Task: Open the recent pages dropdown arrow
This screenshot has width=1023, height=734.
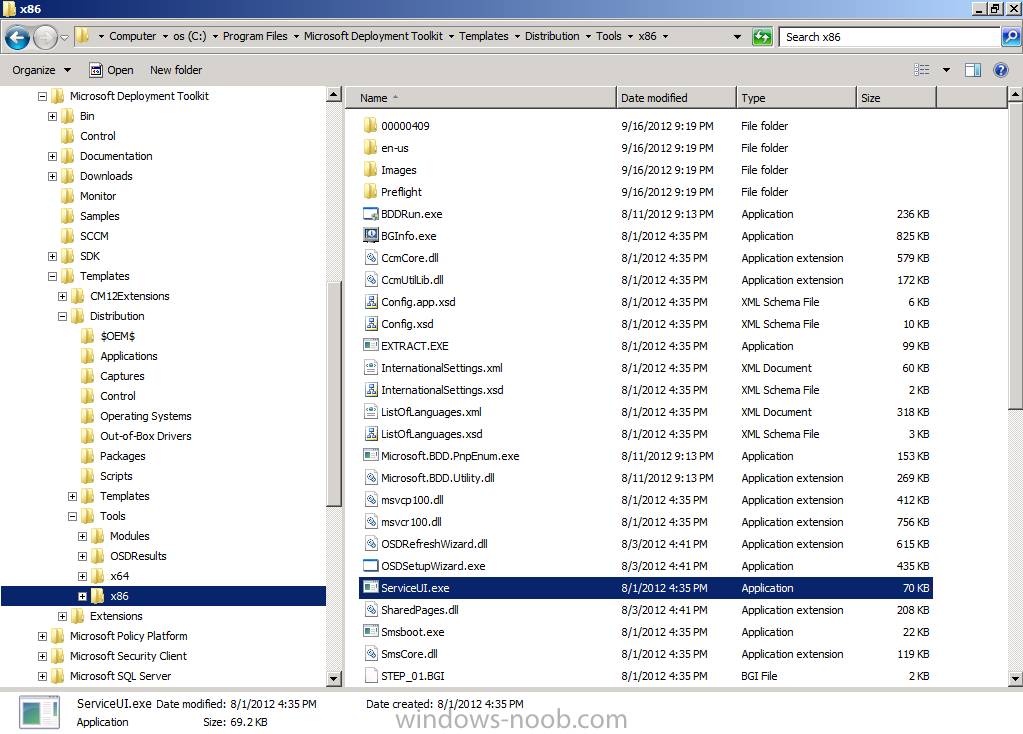Action: (x=64, y=37)
